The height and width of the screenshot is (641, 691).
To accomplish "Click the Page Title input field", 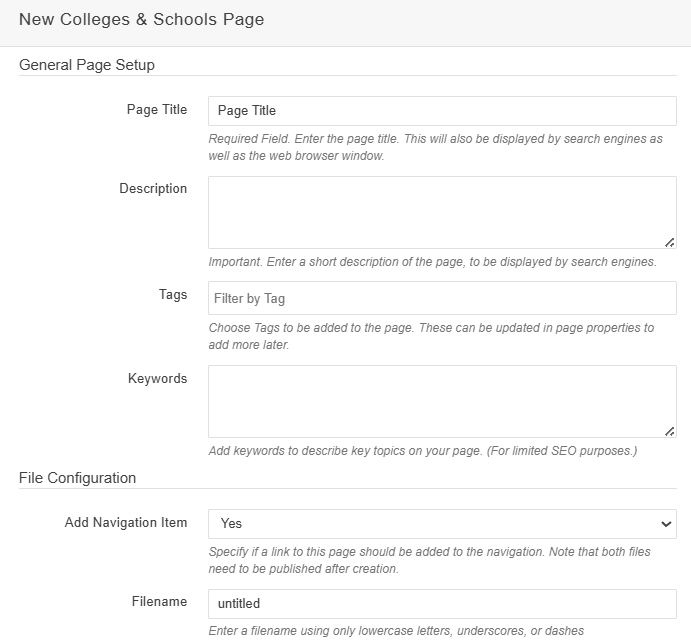I will [442, 110].
